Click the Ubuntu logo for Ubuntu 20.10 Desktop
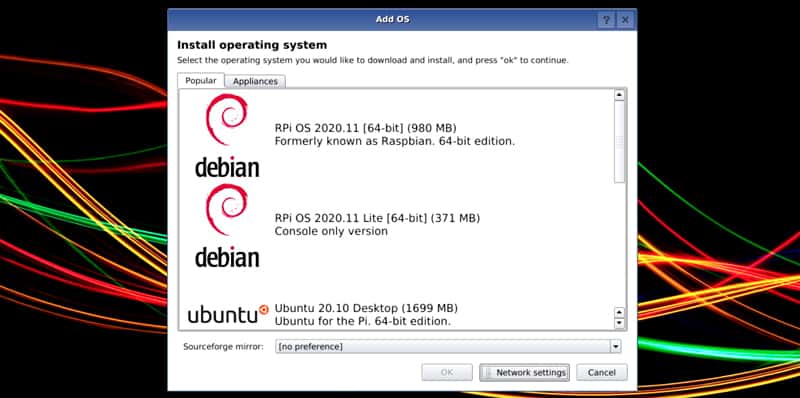 [228, 314]
